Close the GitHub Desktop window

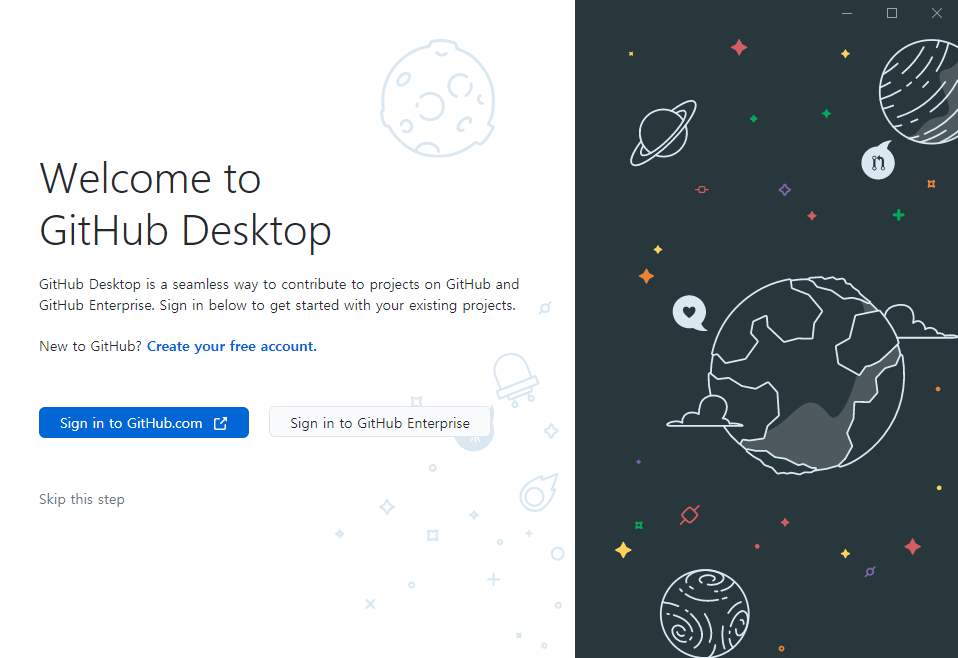(937, 13)
